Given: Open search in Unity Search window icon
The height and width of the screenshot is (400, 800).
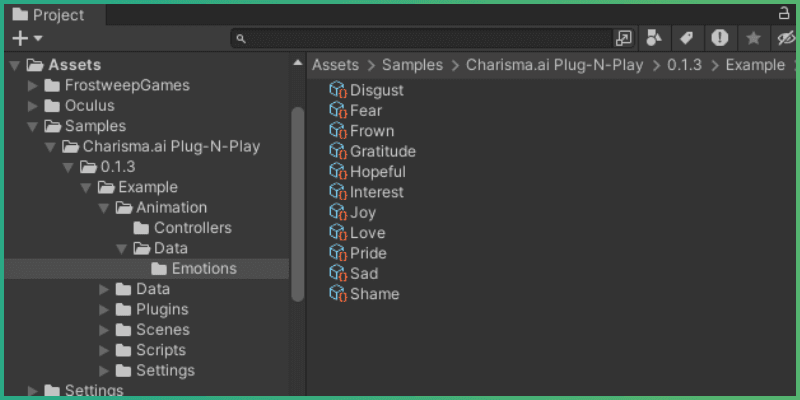Looking at the screenshot, I should [623, 38].
